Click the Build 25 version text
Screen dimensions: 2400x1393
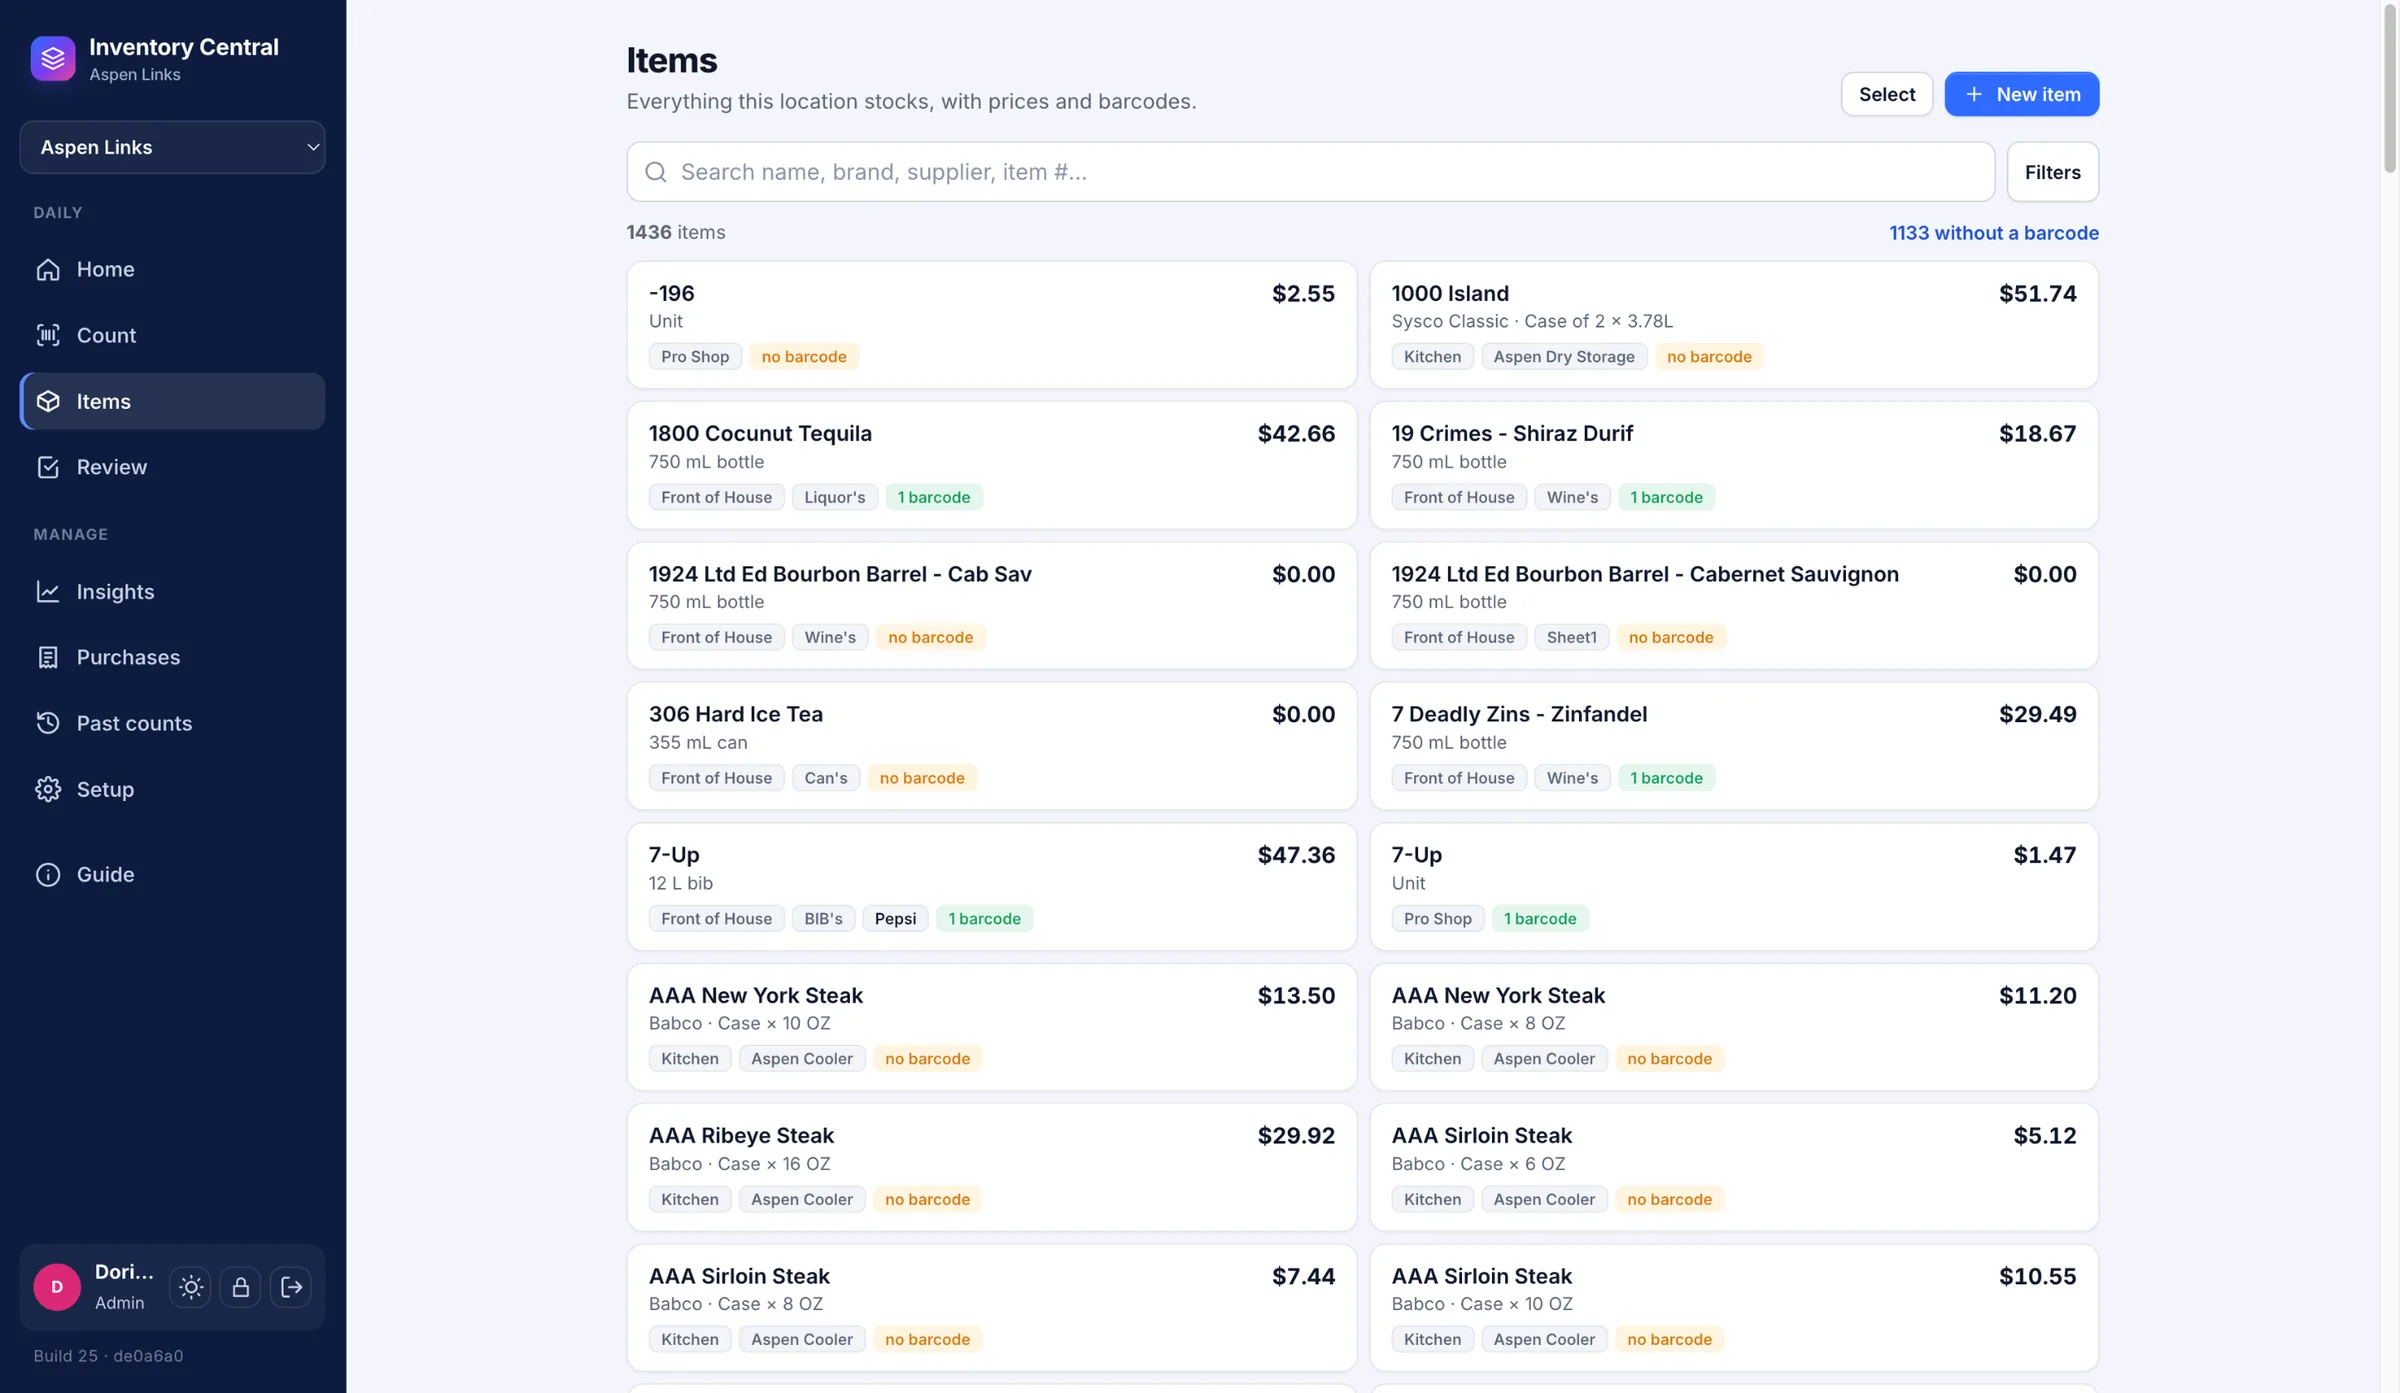point(108,1356)
